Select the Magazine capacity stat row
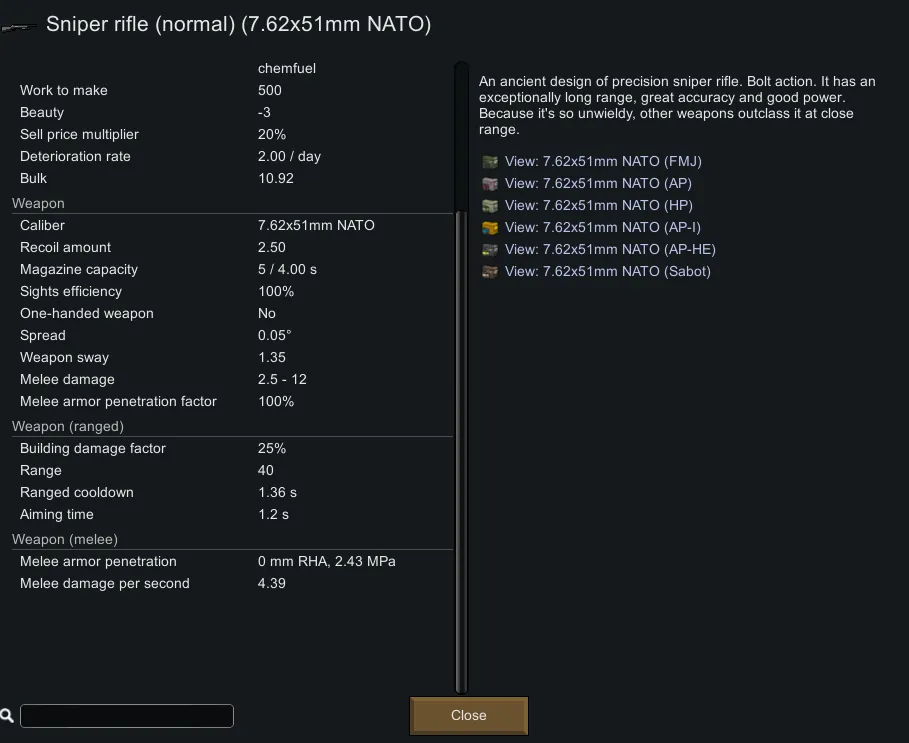Viewport: 909px width, 743px height. [230, 270]
